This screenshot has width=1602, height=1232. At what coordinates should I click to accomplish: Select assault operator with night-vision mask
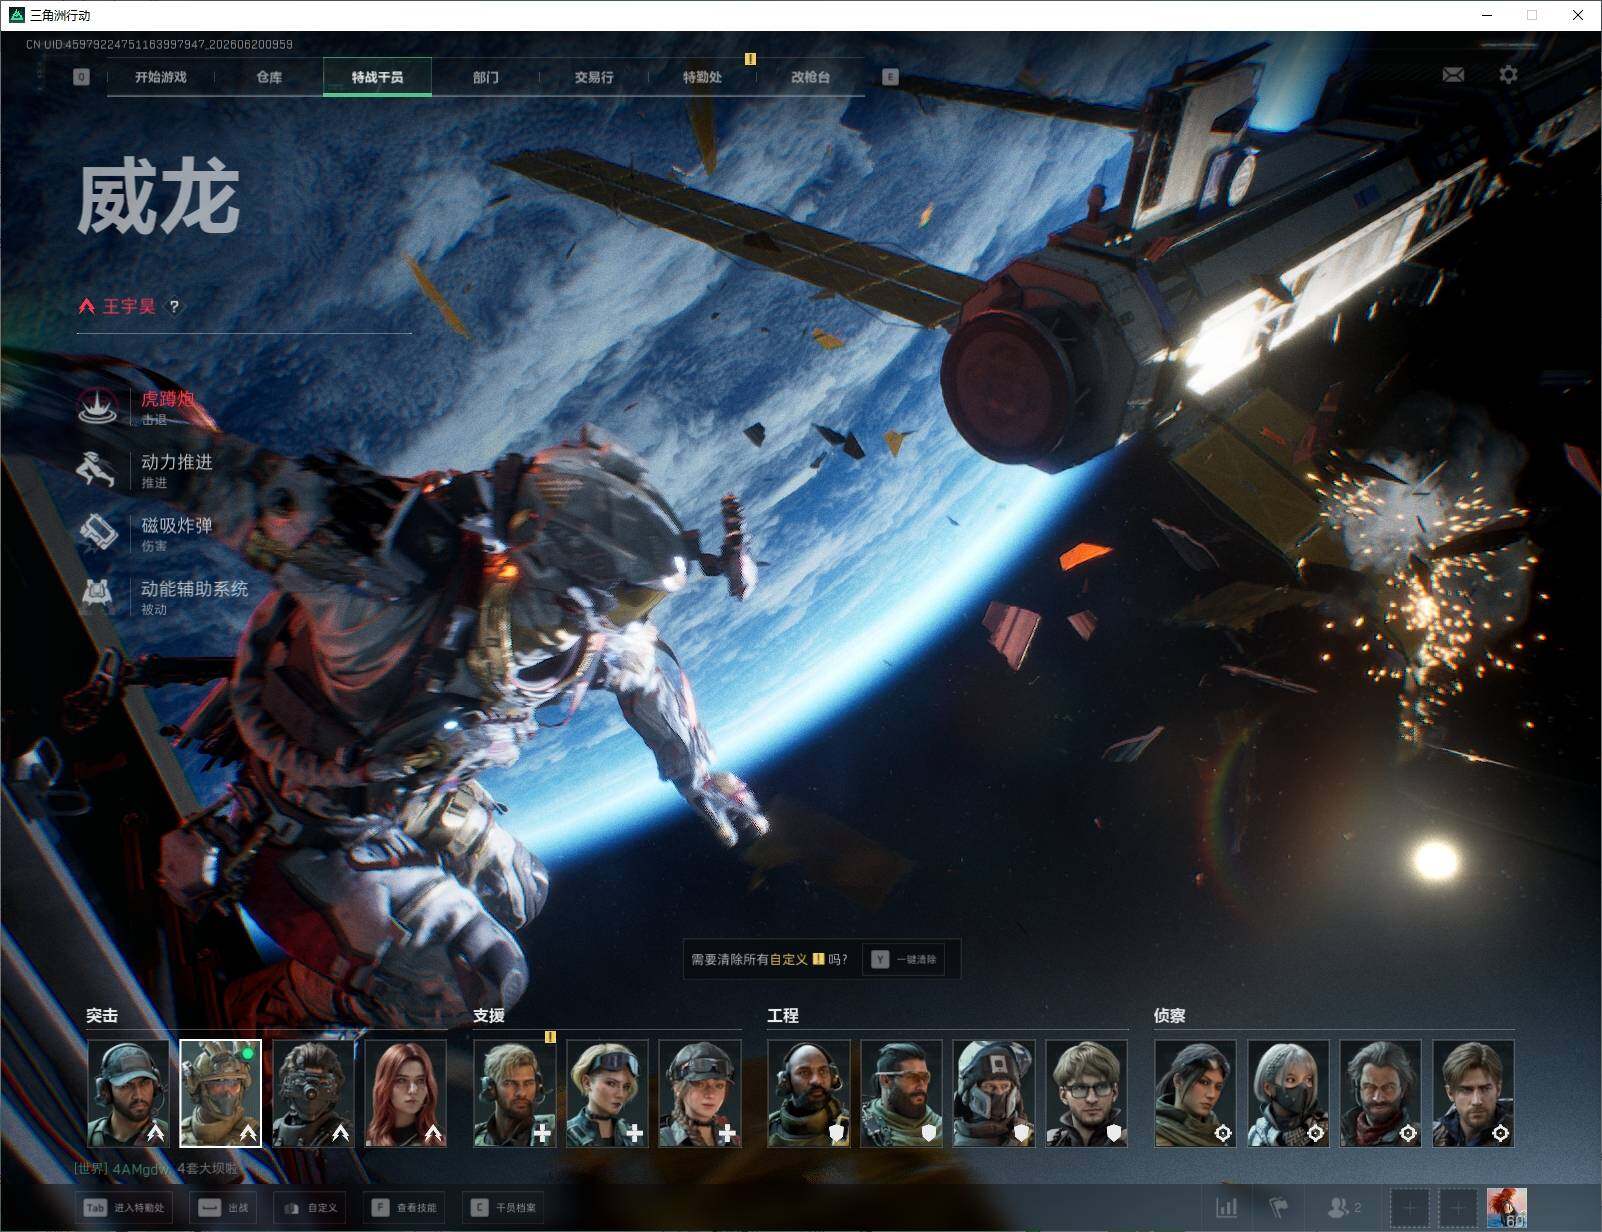pos(313,1093)
